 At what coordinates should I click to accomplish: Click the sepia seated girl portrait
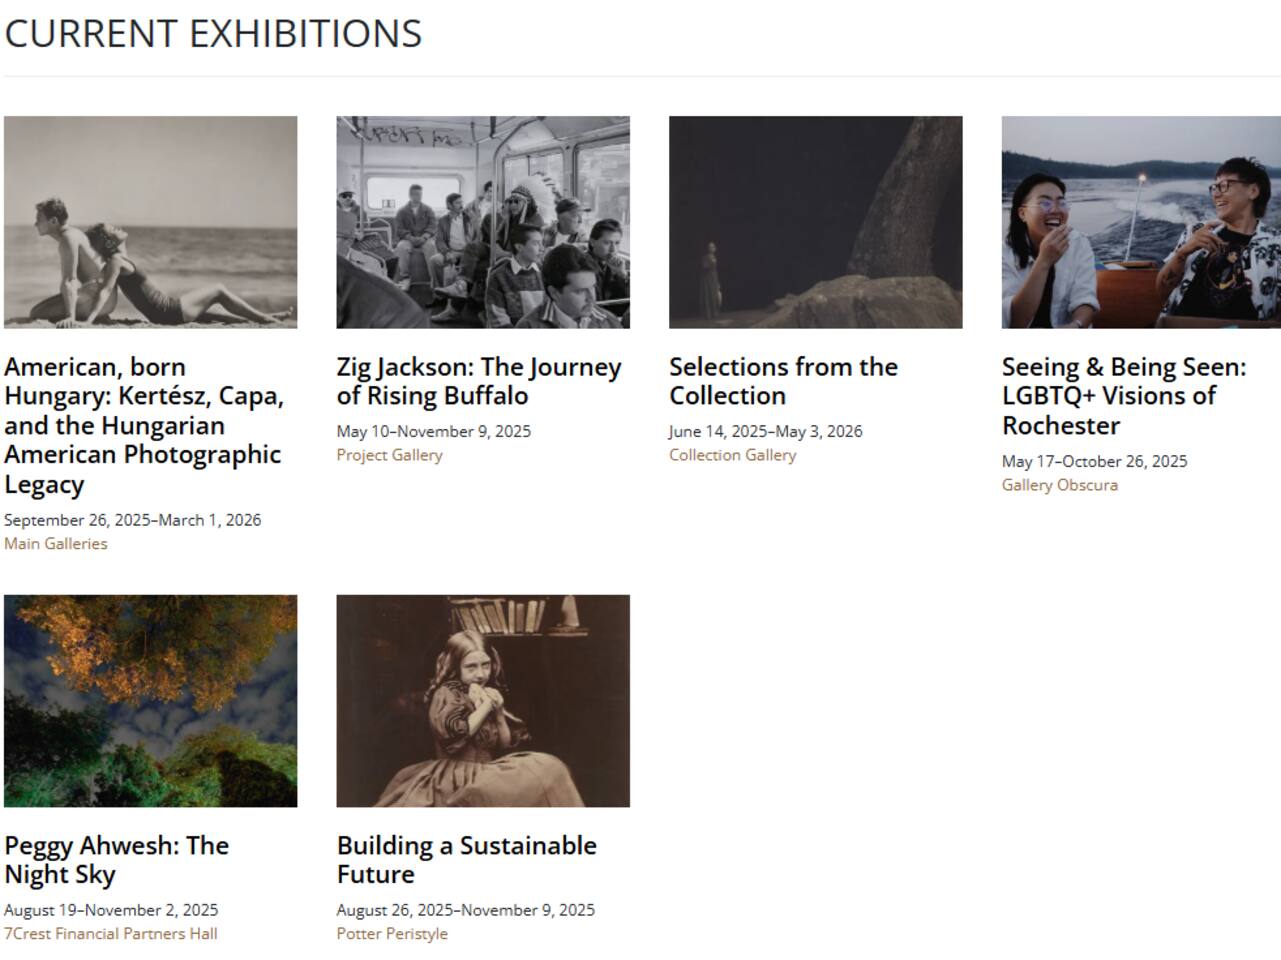(x=483, y=701)
